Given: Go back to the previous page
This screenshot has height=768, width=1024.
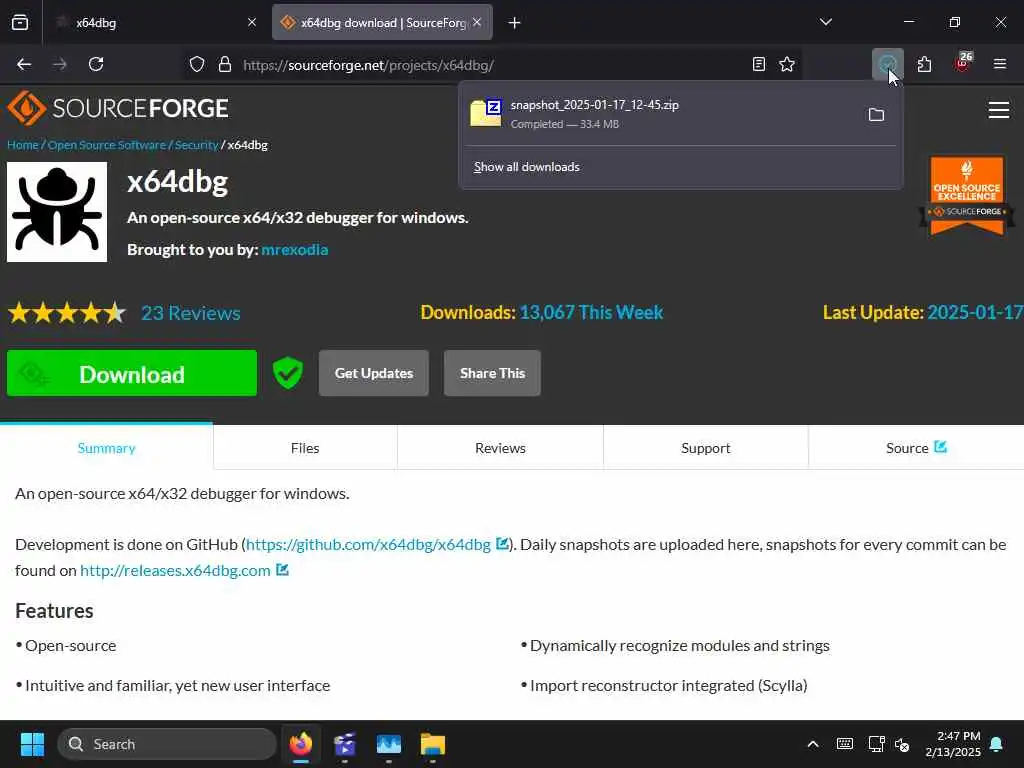Looking at the screenshot, I should [x=24, y=64].
